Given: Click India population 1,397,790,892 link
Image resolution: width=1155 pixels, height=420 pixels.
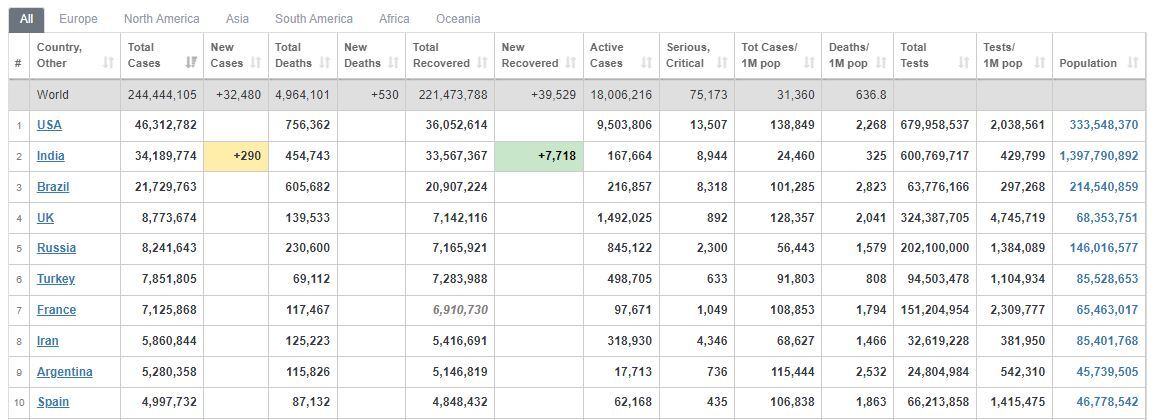Looking at the screenshot, I should click(1099, 156).
